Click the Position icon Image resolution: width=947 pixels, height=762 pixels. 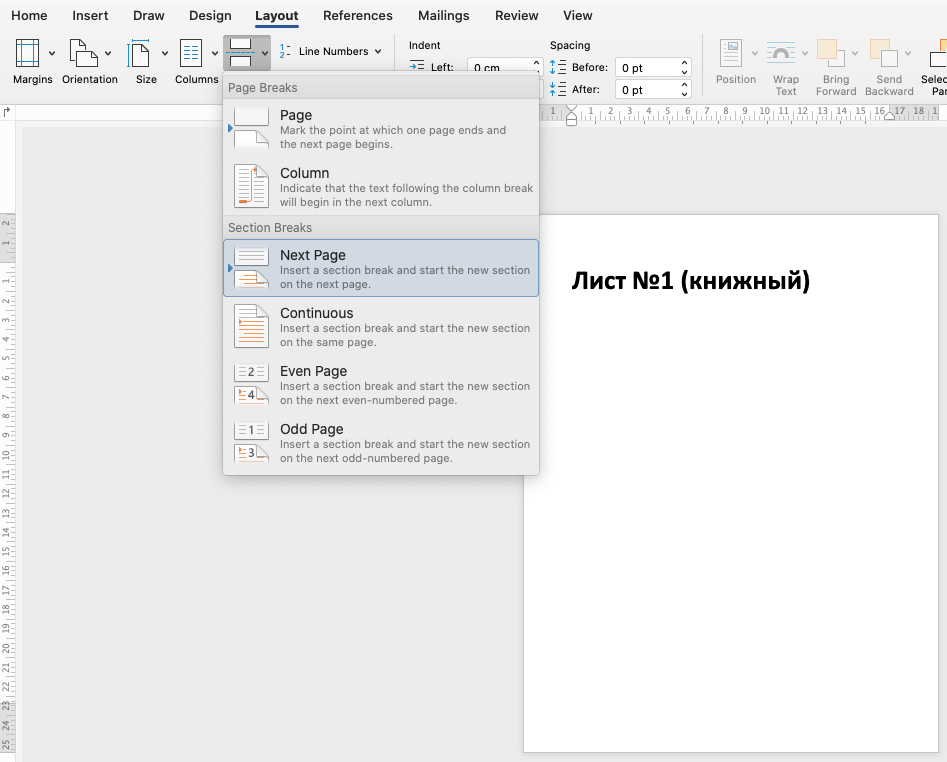tap(731, 53)
